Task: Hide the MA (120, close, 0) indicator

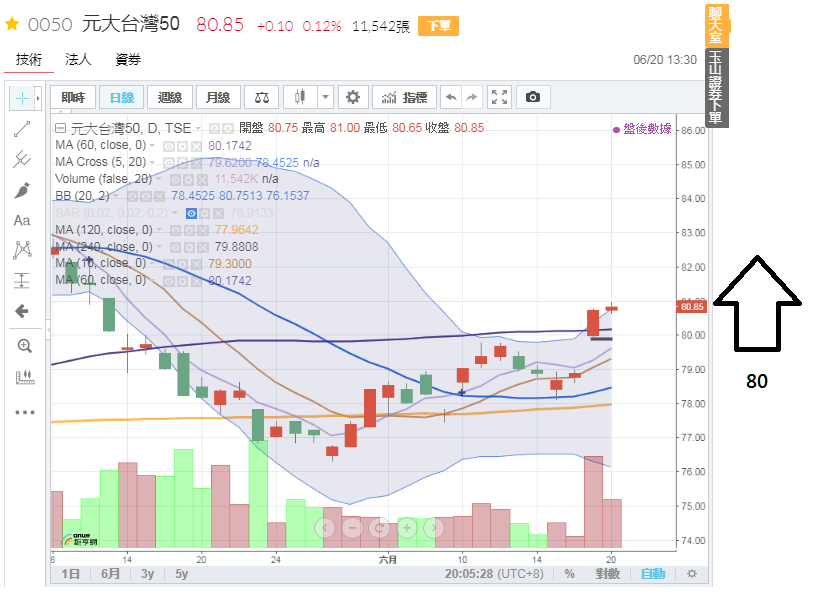Action: [175, 230]
